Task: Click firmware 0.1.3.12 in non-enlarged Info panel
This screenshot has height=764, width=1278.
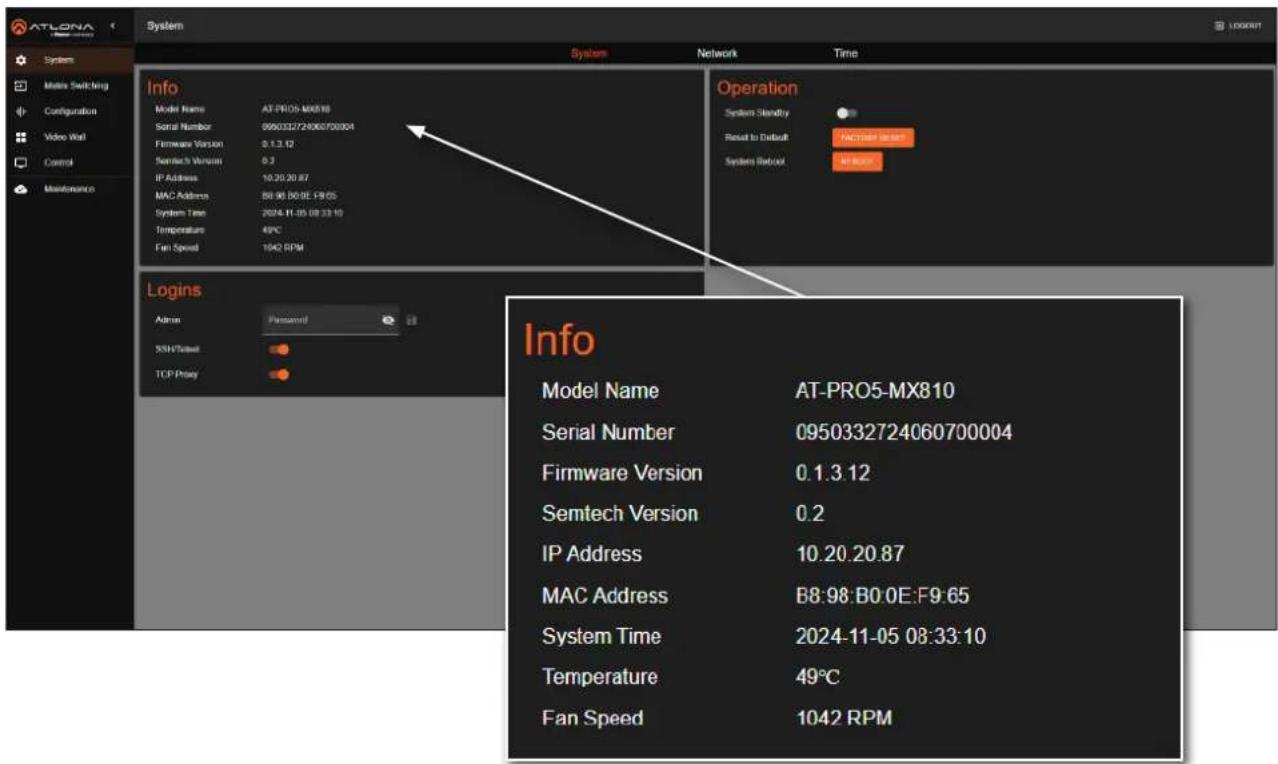Action: (277, 143)
